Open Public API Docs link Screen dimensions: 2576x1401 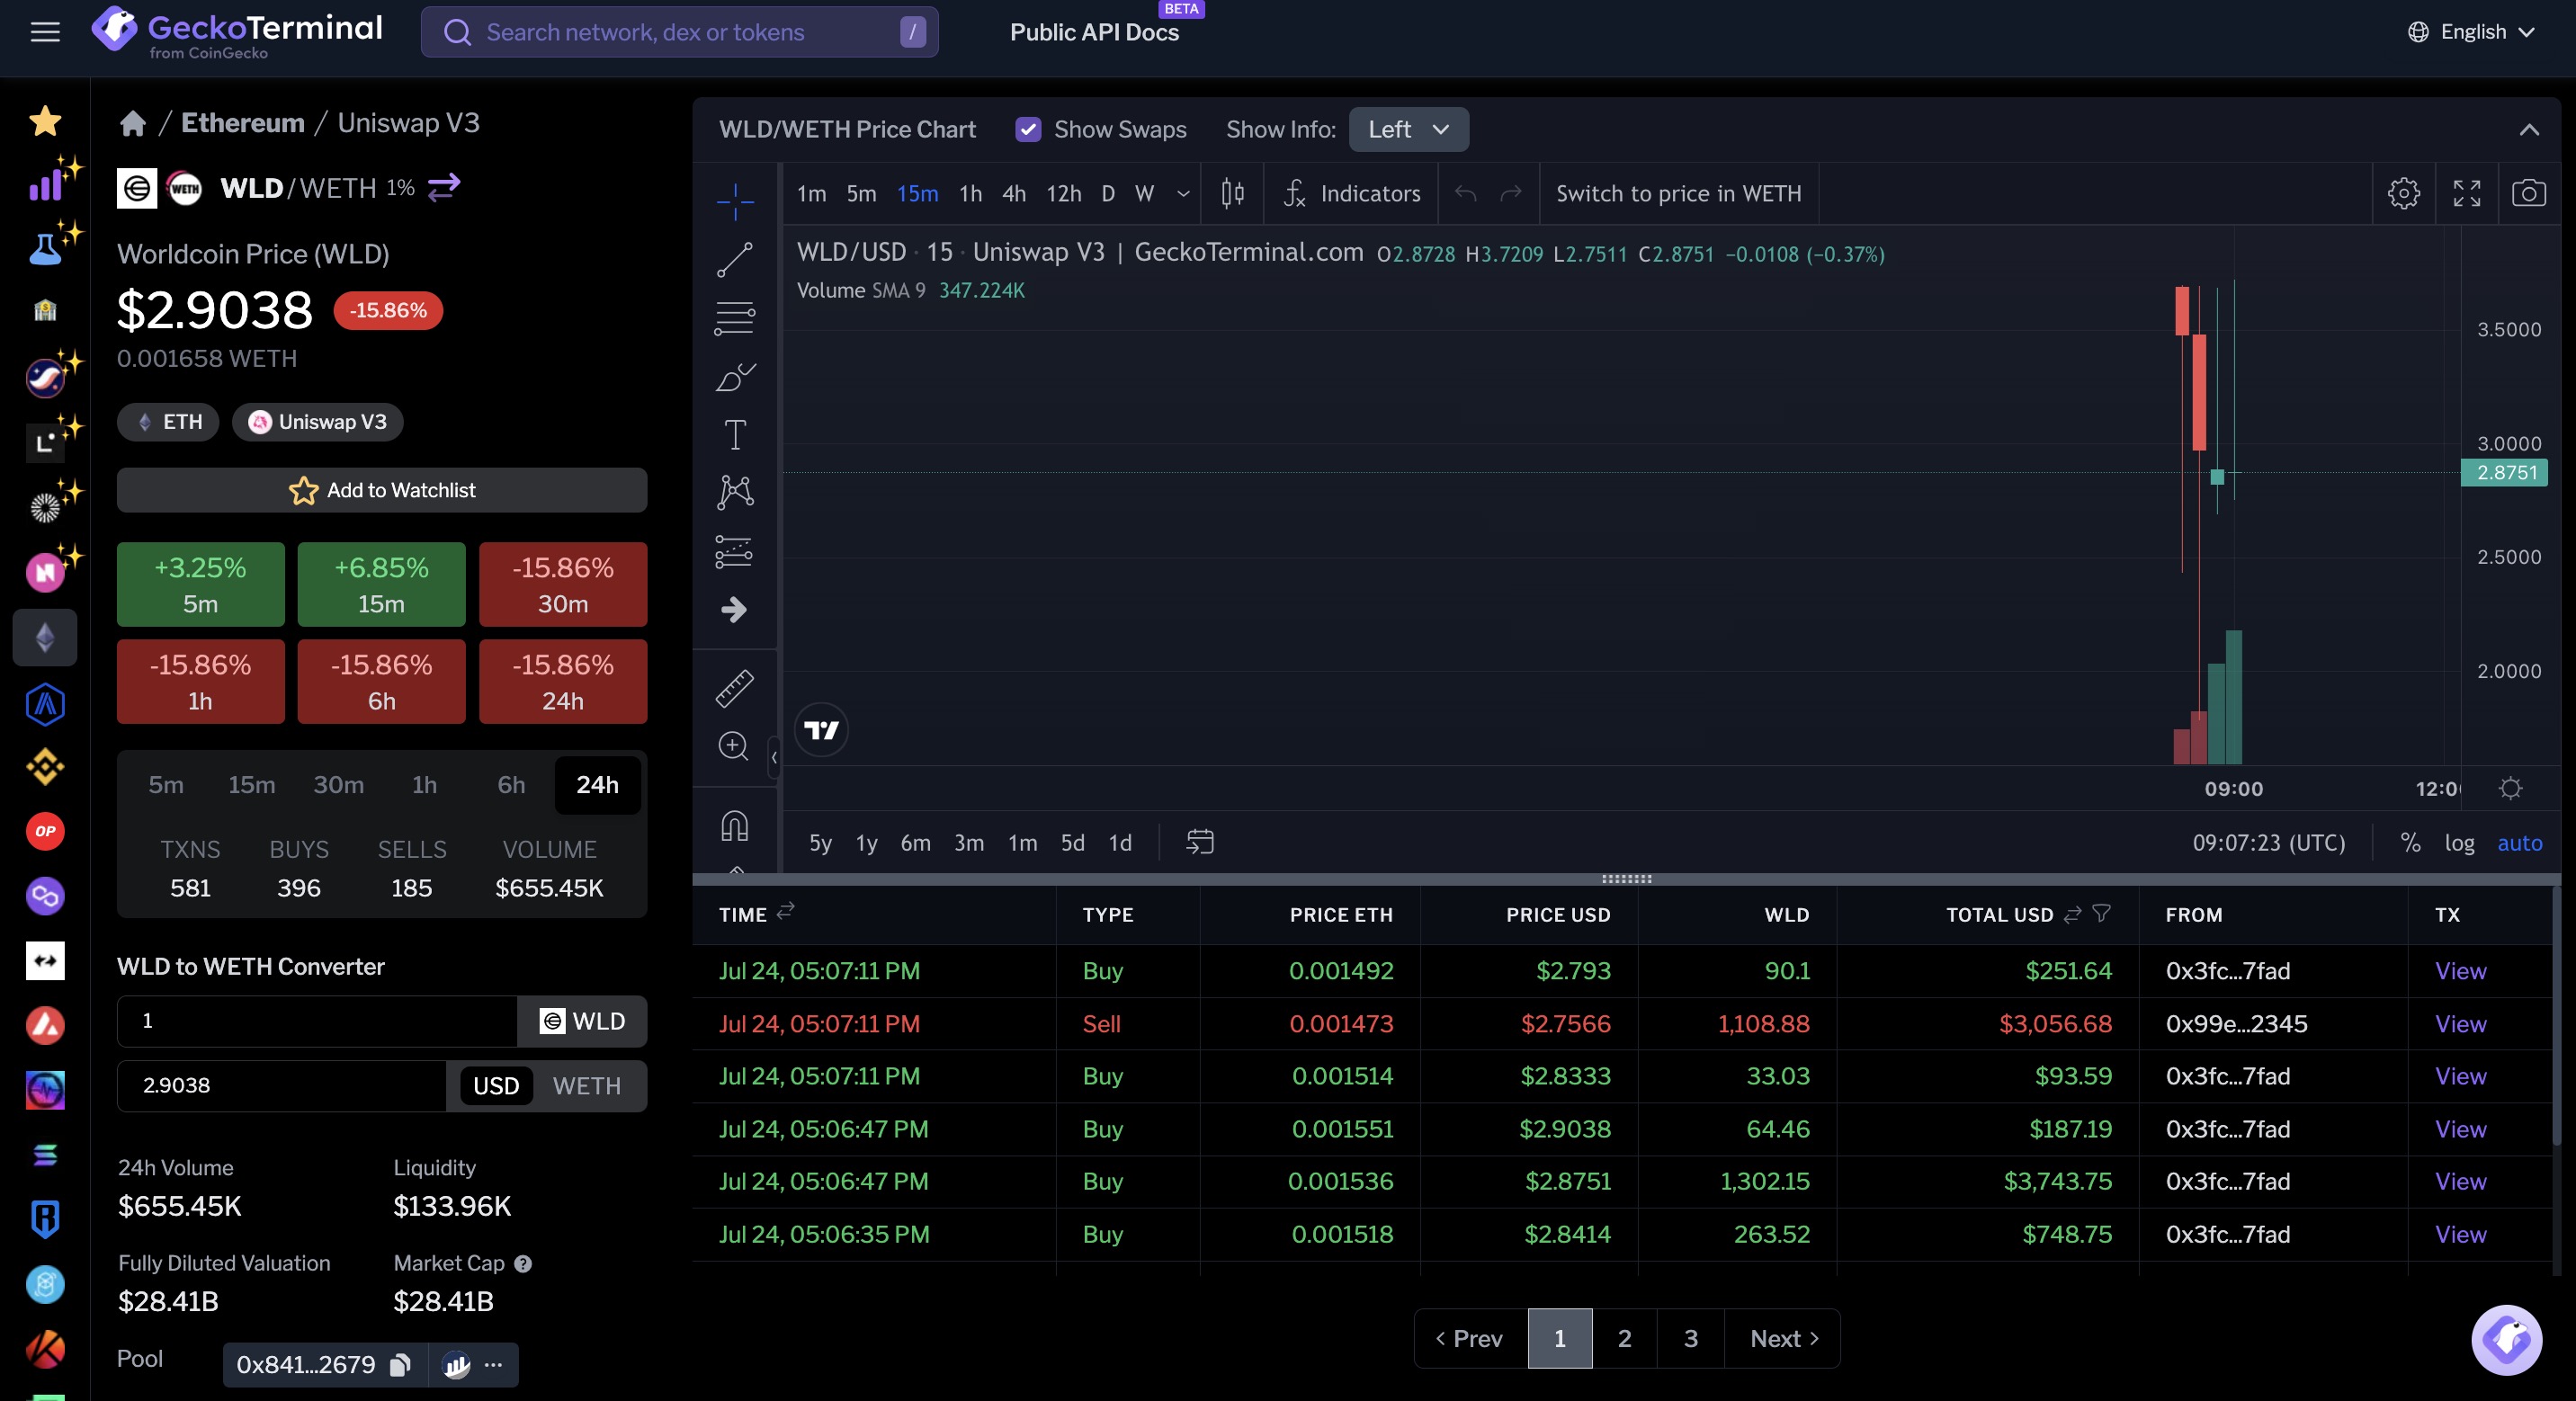[1094, 32]
